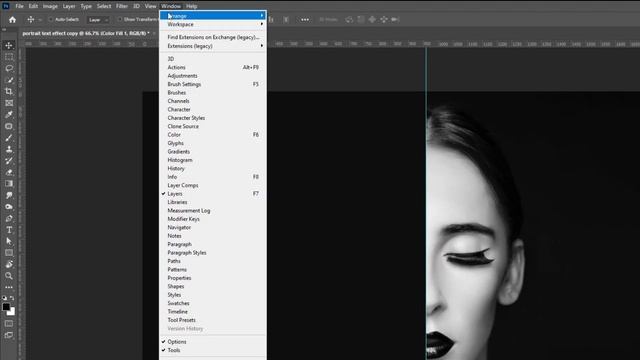Screen dimensions: 640x360
Task: Click the foreground black color swatch
Action: pyautogui.click(x=6, y=307)
